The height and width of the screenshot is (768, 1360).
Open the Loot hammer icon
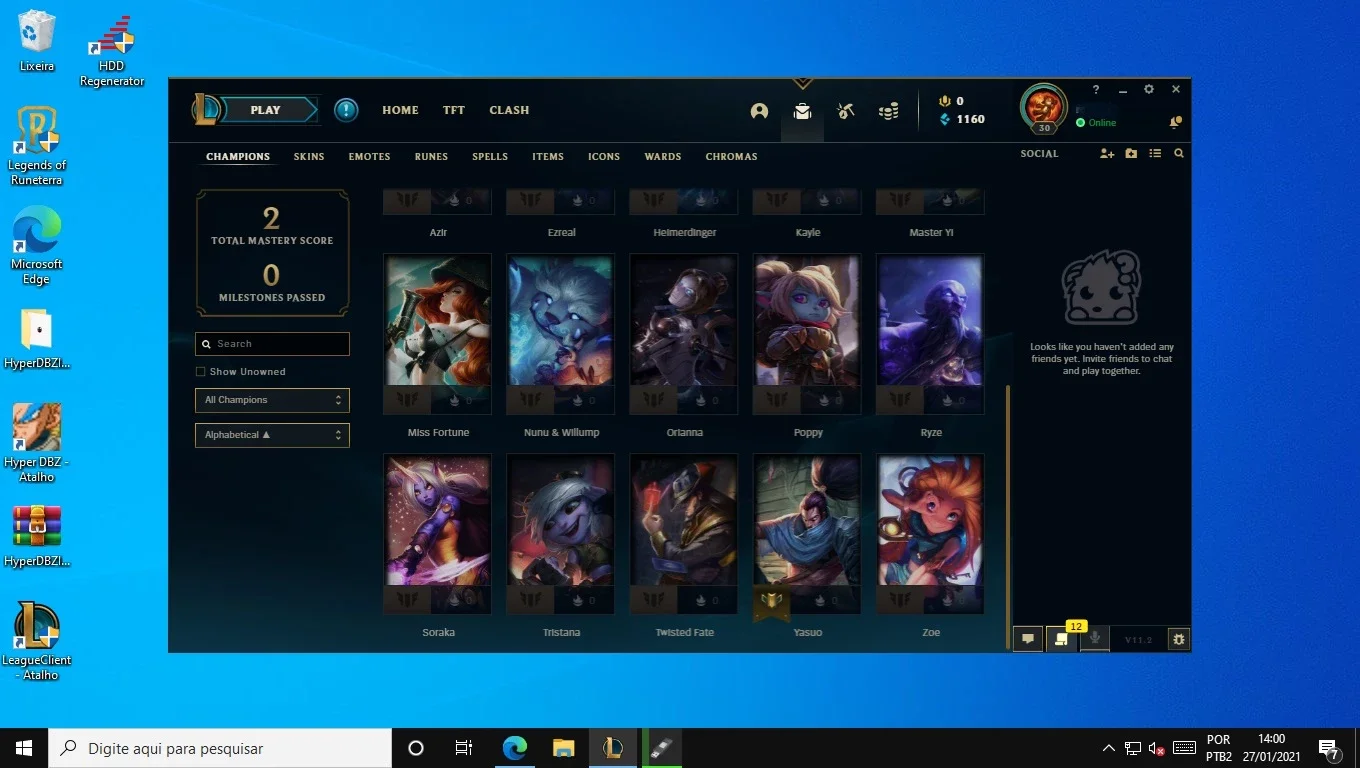click(846, 111)
